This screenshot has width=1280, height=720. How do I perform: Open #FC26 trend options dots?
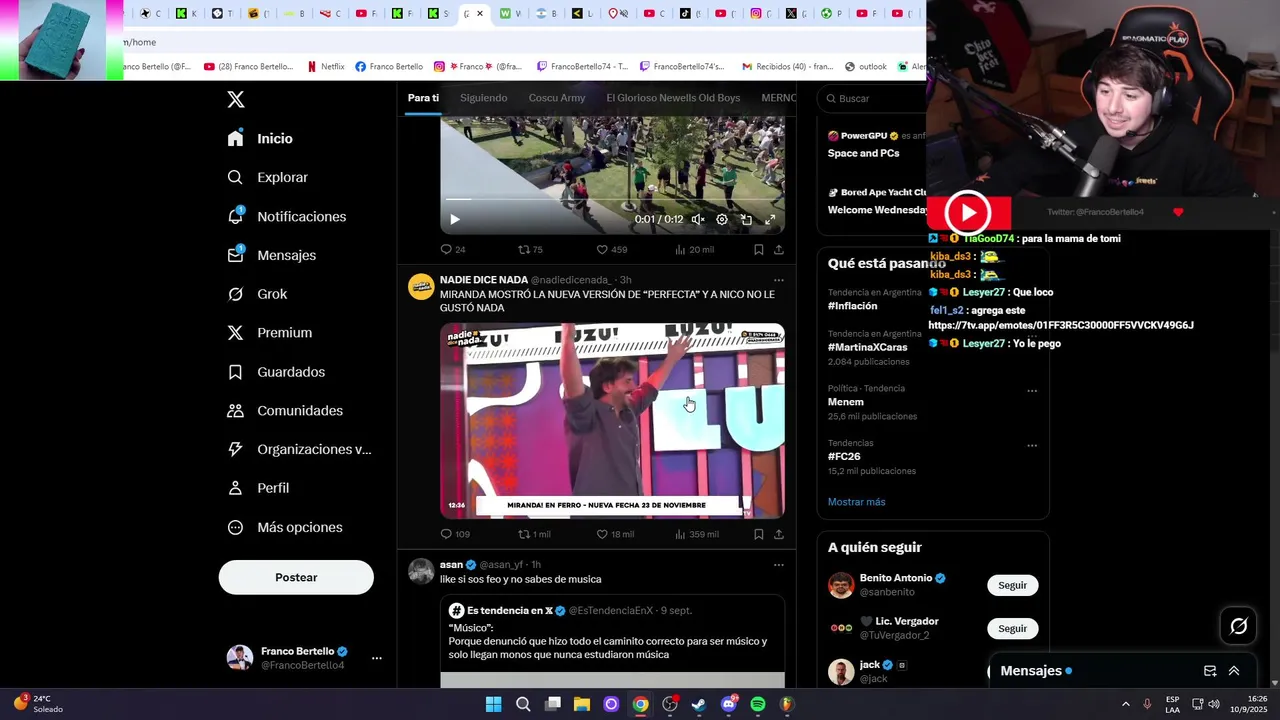tap(1032, 446)
